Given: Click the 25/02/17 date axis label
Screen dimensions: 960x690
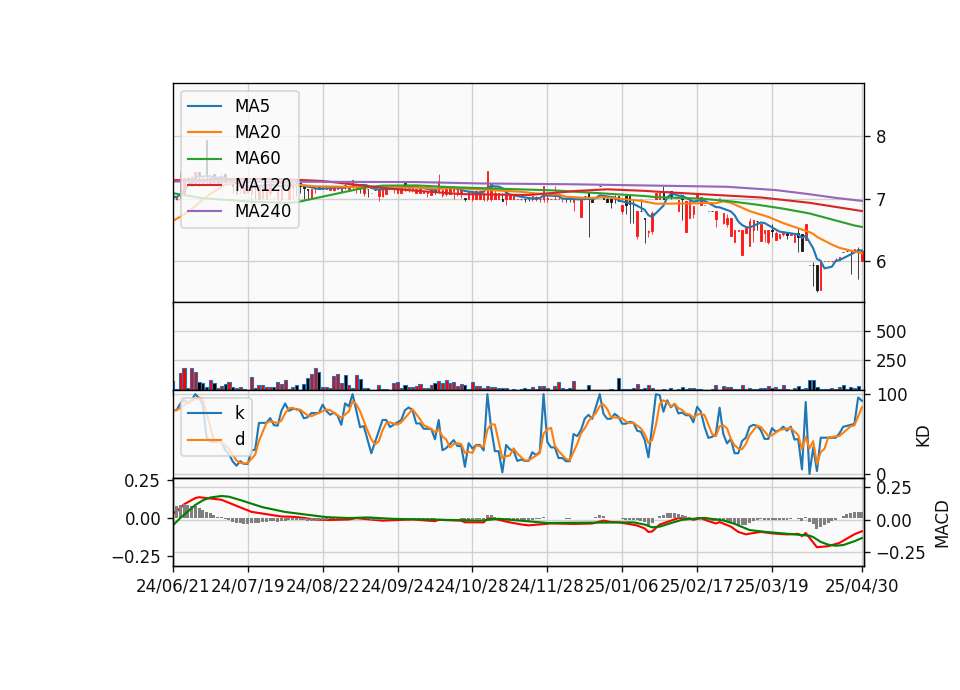Looking at the screenshot, I should pyautogui.click(x=697, y=586).
